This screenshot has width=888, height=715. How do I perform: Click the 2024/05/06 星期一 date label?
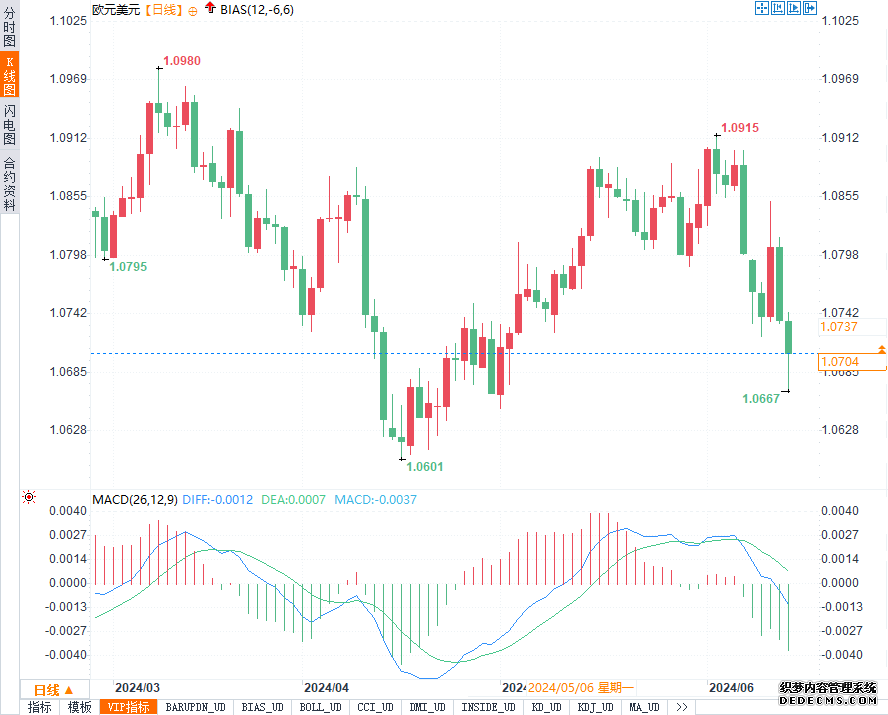click(x=581, y=688)
